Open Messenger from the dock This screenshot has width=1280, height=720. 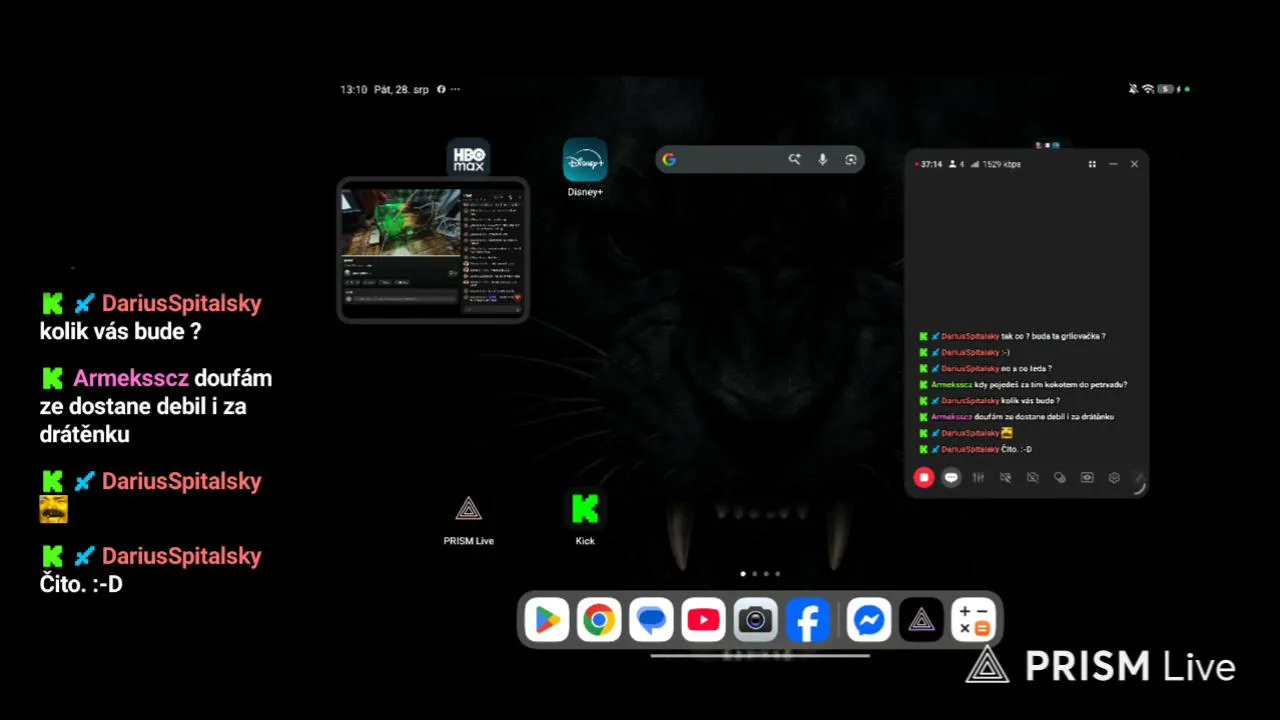click(869, 621)
